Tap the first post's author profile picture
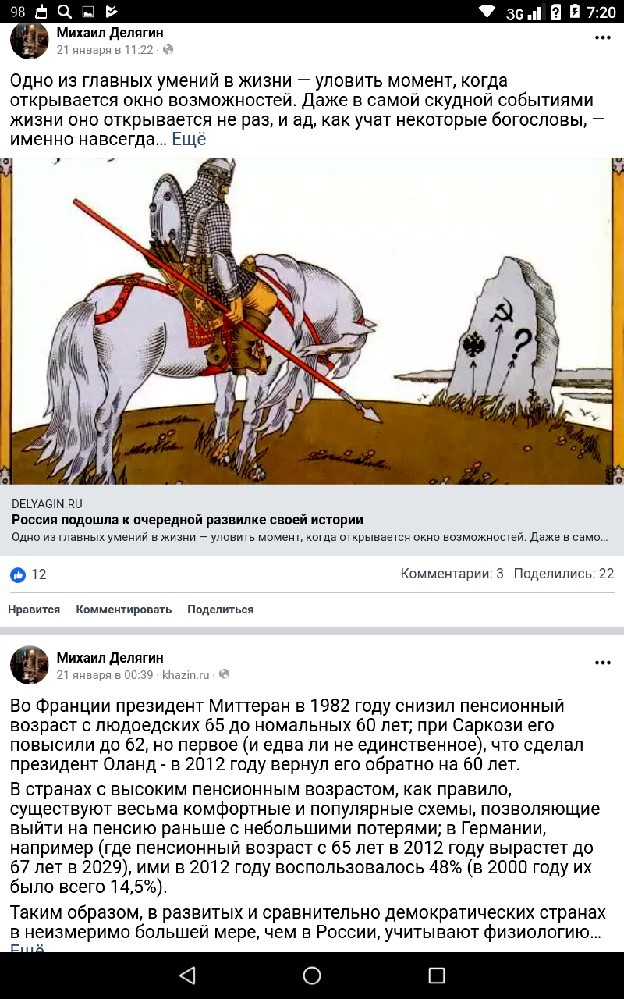624x999 pixels. [x=29, y=41]
